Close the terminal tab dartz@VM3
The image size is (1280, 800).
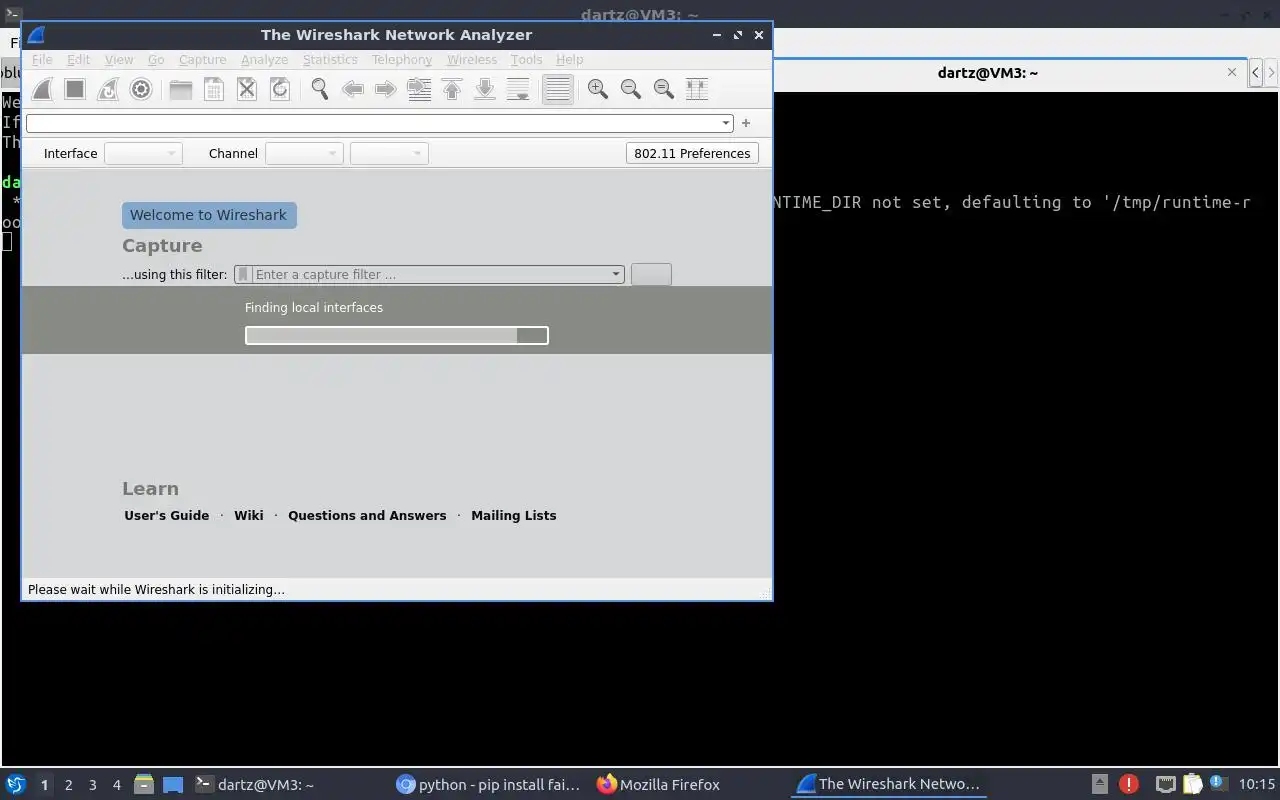(x=1232, y=72)
